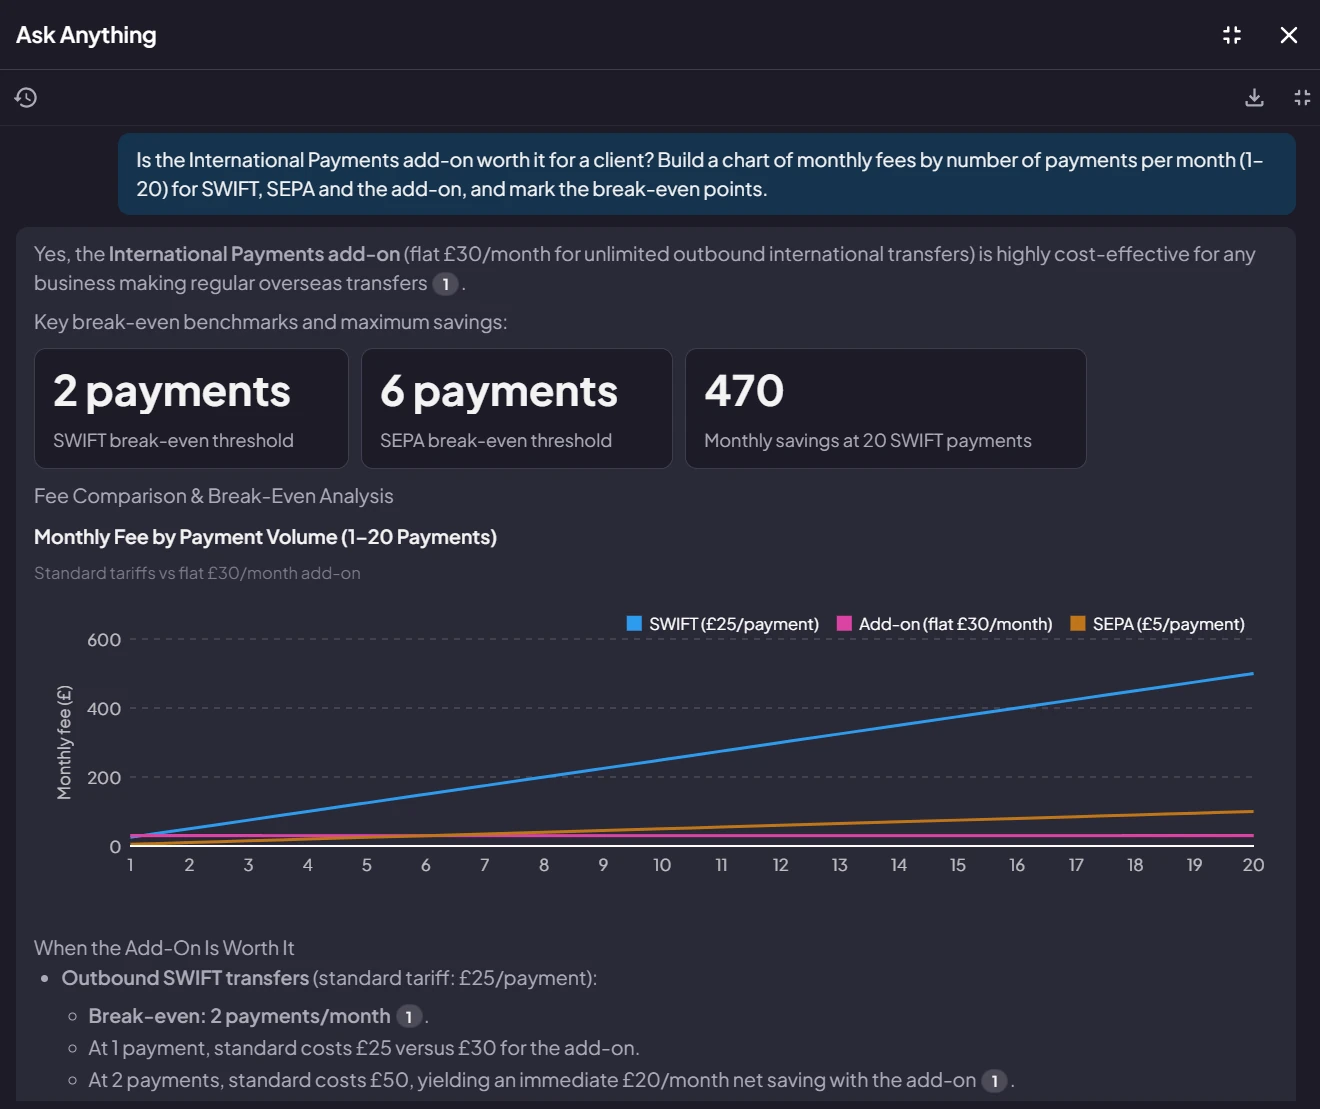Click the 'Monthly fee (£)' y-axis title
This screenshot has height=1109, width=1320.
coord(65,742)
